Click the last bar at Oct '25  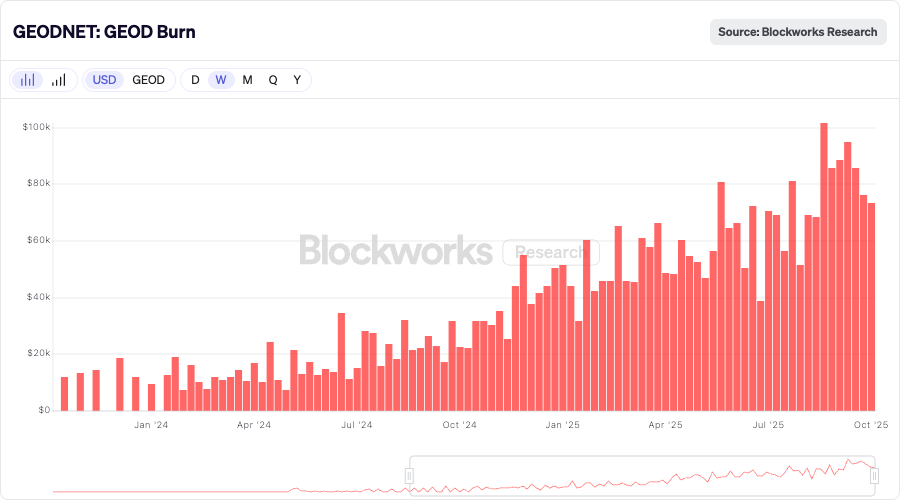point(871,307)
